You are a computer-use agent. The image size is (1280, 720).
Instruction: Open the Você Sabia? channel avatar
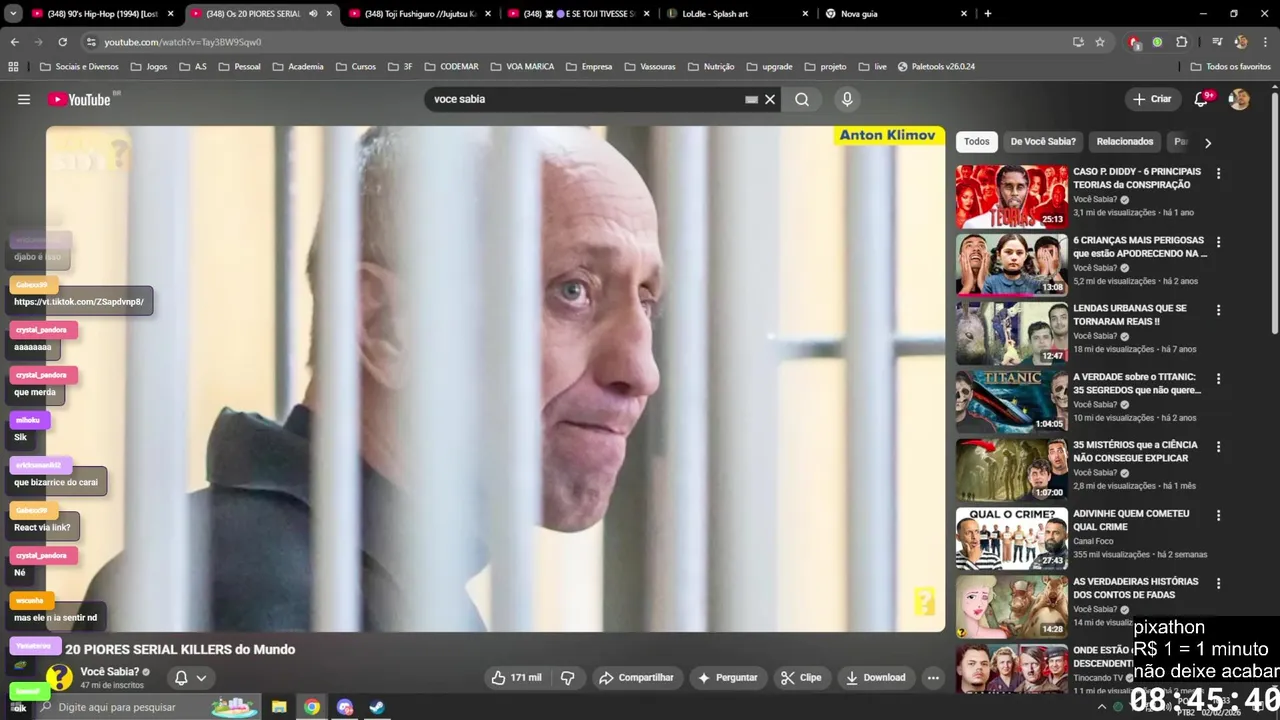(59, 678)
